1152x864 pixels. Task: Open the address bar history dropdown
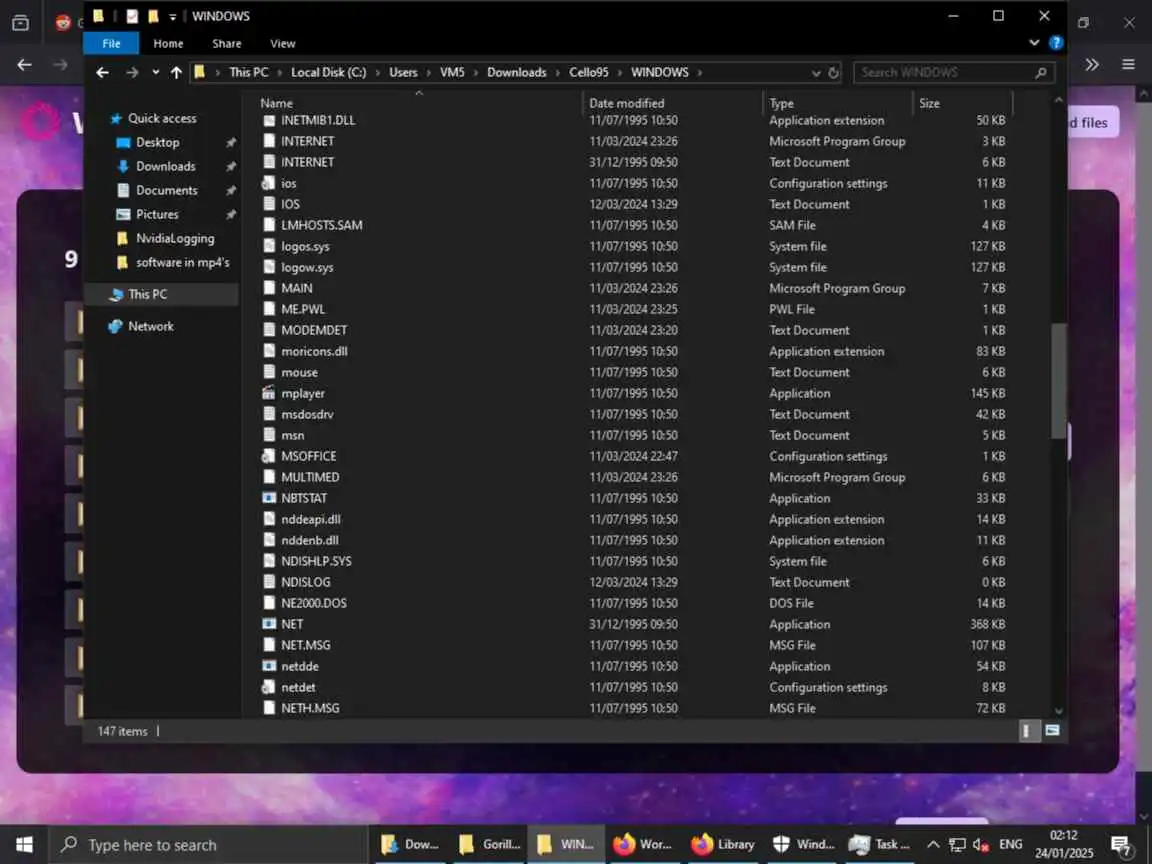point(816,73)
